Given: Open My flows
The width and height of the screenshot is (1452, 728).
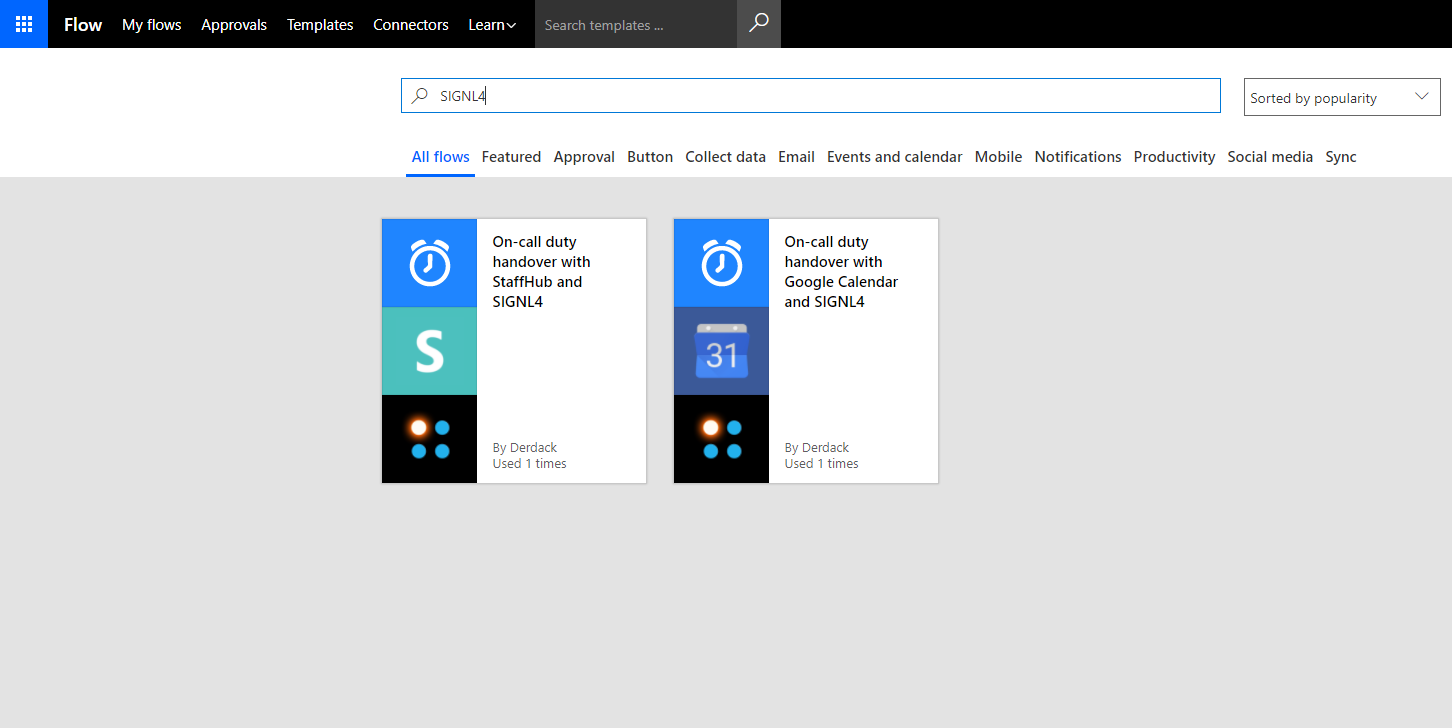Looking at the screenshot, I should (152, 25).
